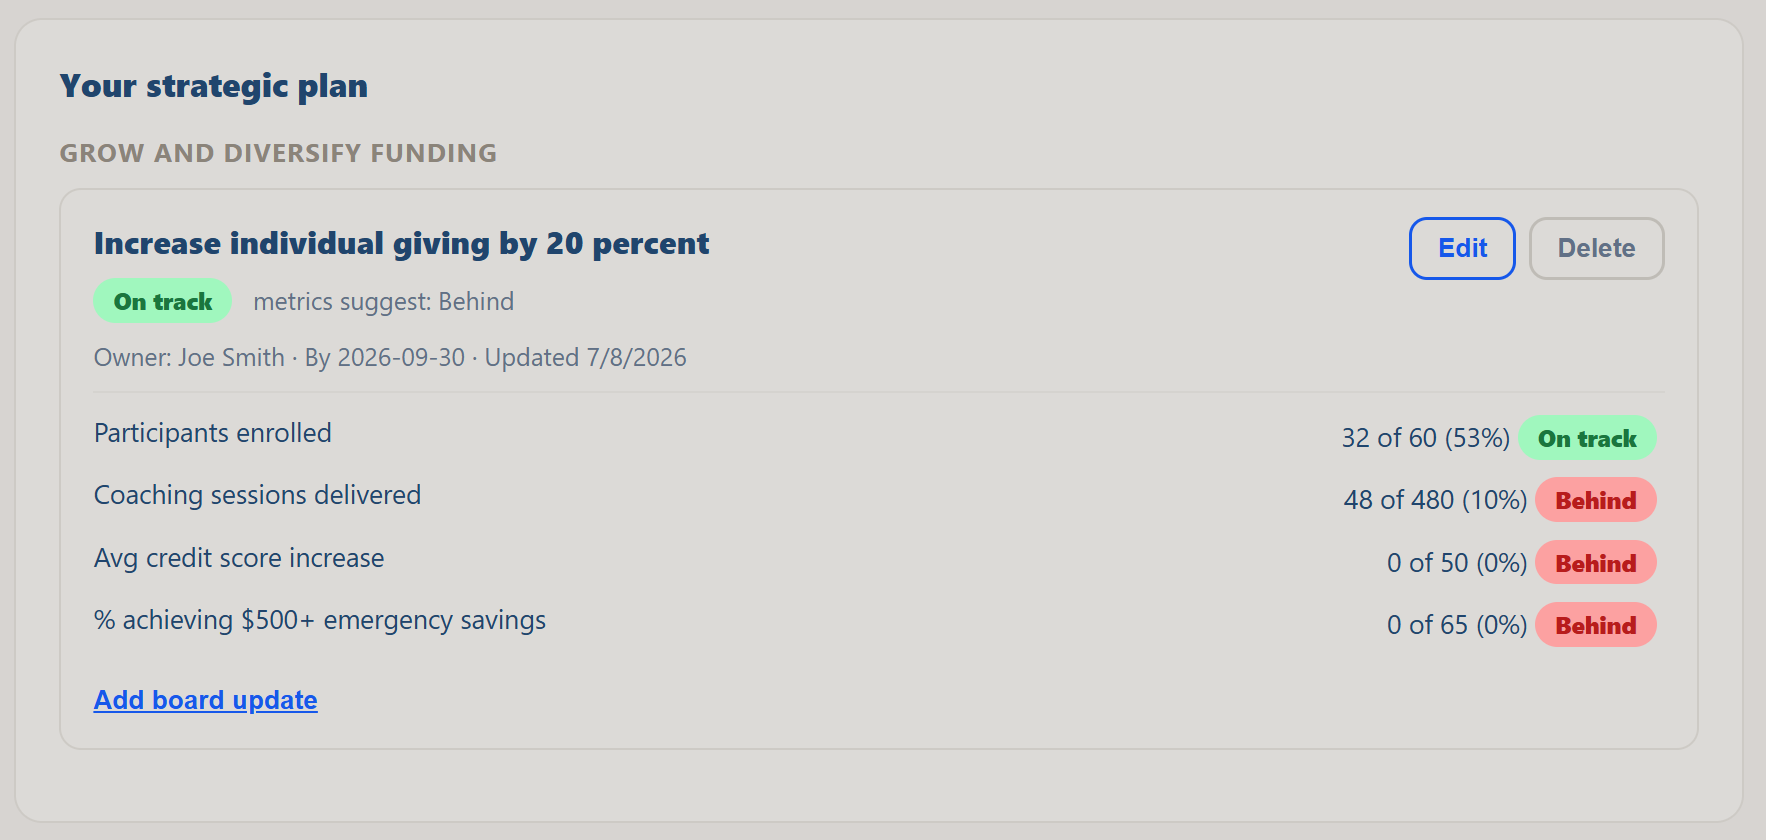The image size is (1766, 840).
Task: Select the Avg credit score increase label
Action: (x=239, y=558)
